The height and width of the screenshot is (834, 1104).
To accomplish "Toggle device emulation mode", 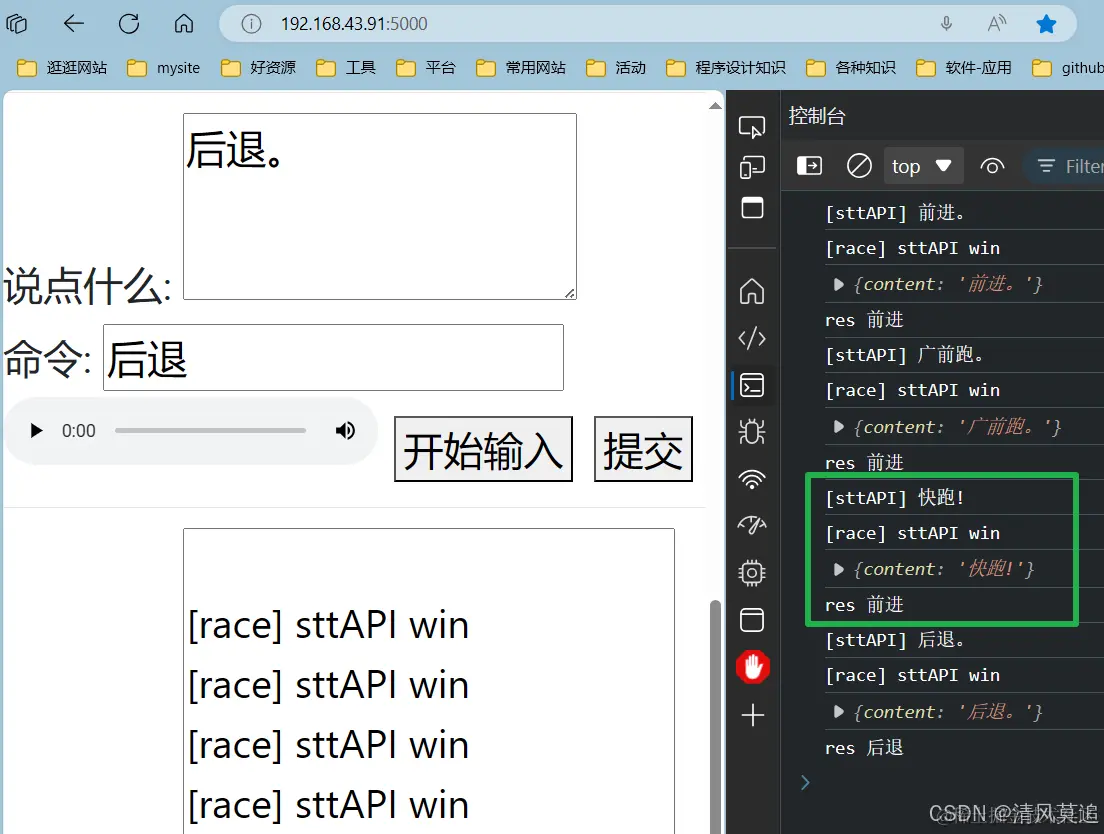I will pos(752,167).
